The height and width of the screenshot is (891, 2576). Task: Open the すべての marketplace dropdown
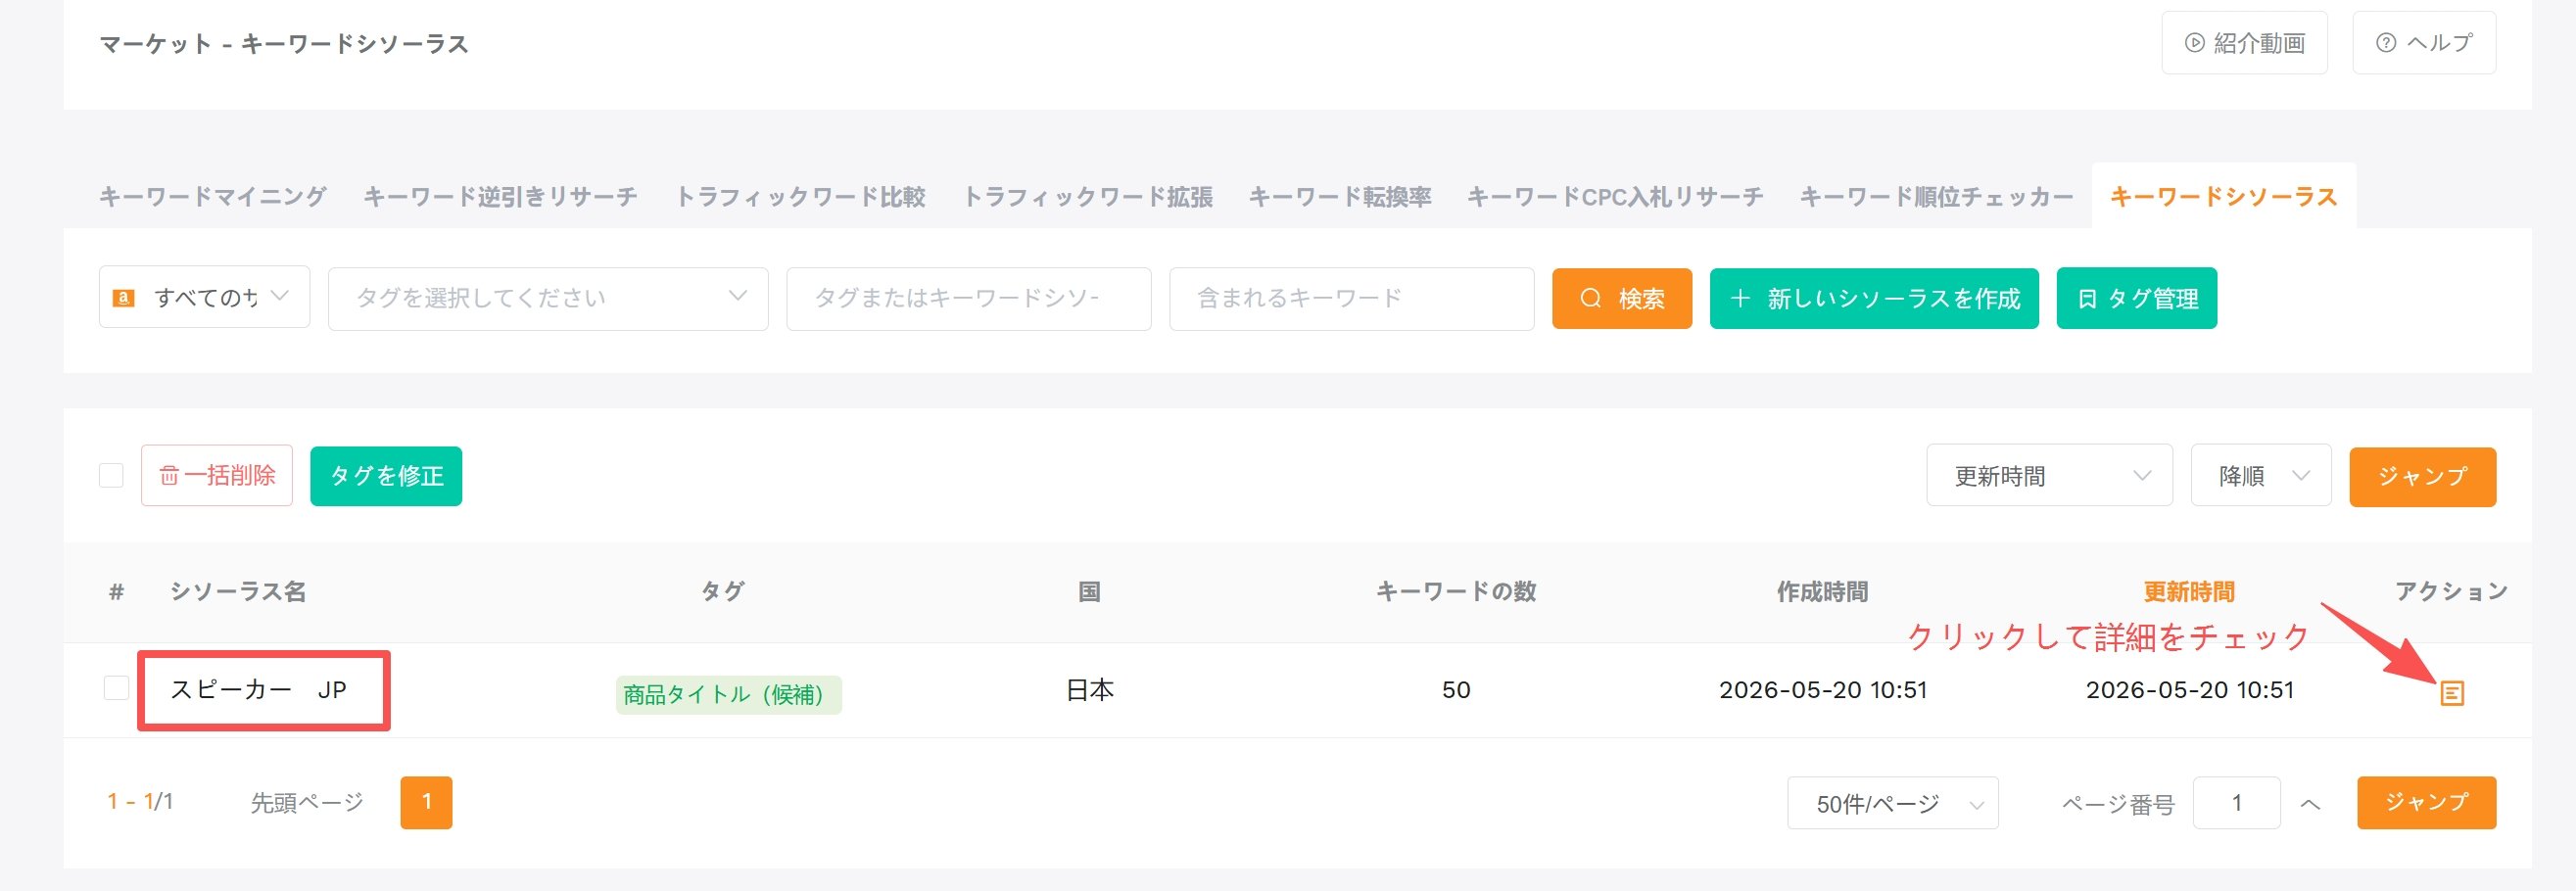204,297
